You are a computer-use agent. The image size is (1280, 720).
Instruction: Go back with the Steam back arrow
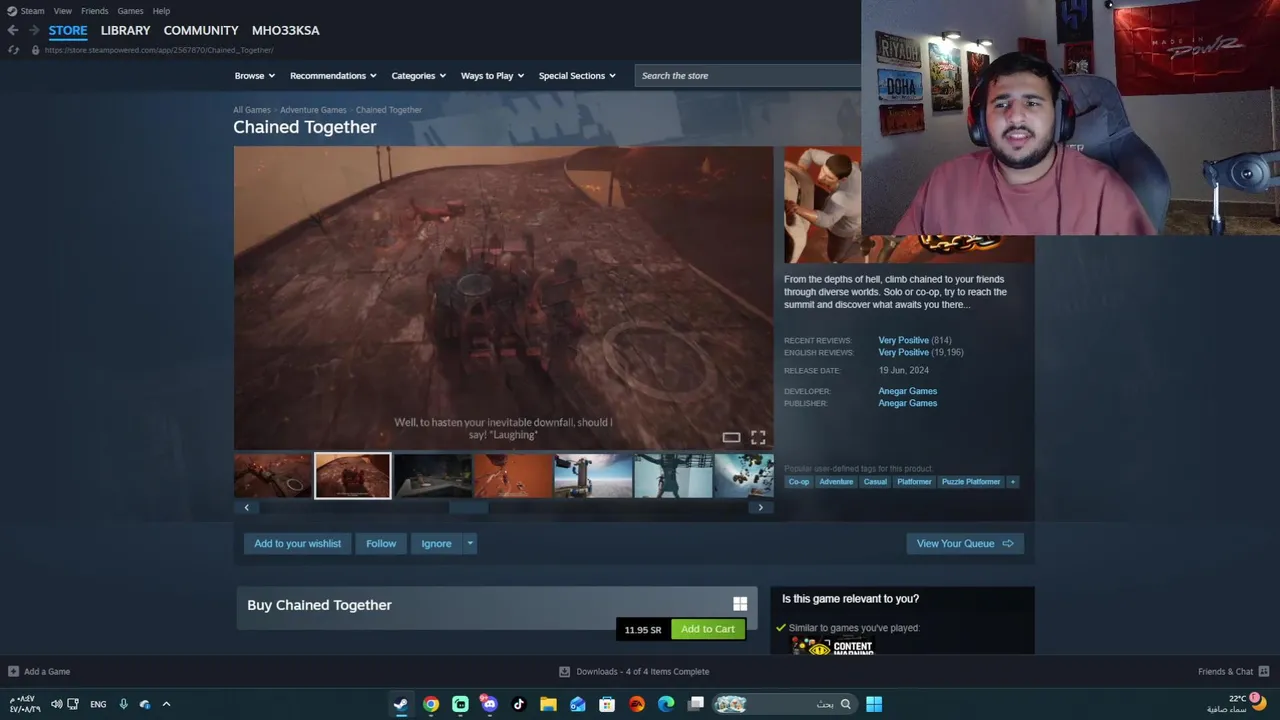pos(13,30)
